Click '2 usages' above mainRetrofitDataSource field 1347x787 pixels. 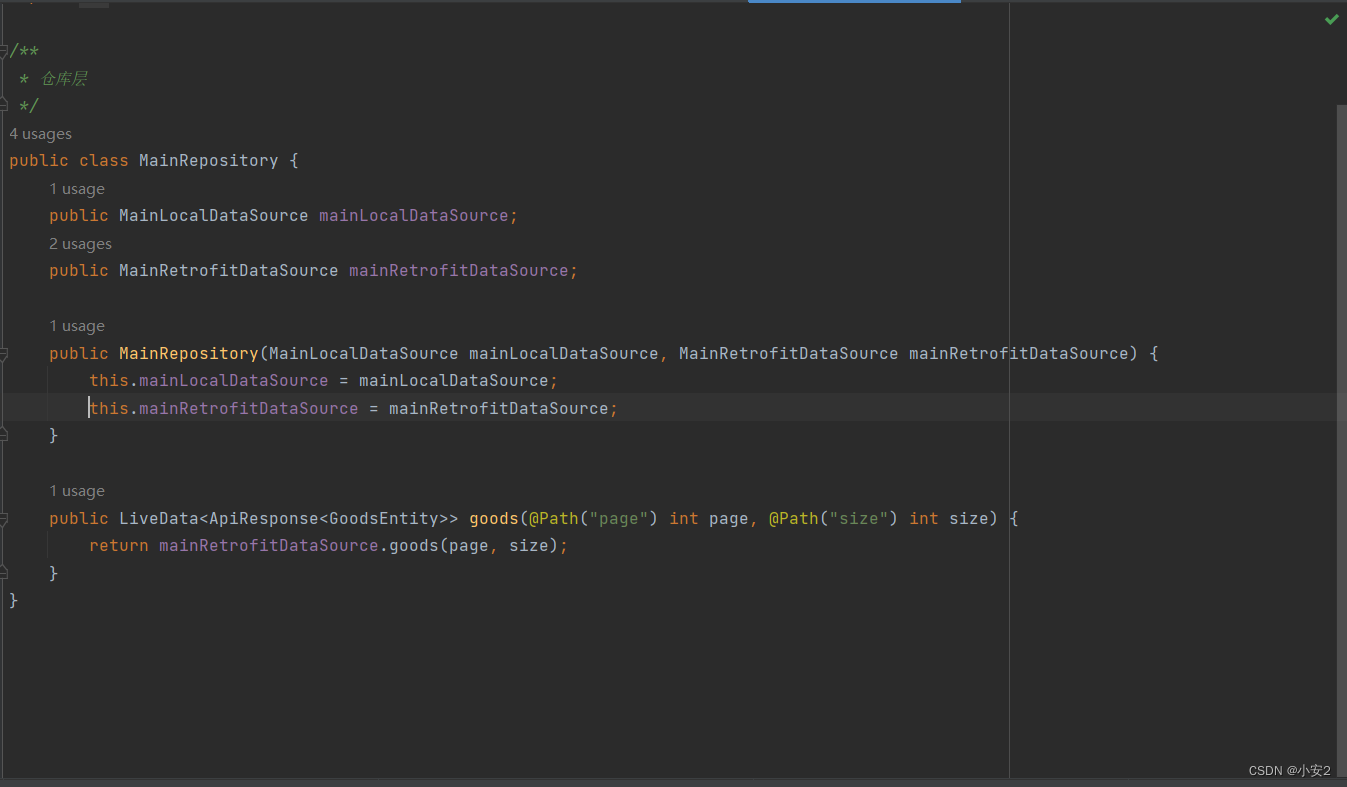(x=80, y=243)
